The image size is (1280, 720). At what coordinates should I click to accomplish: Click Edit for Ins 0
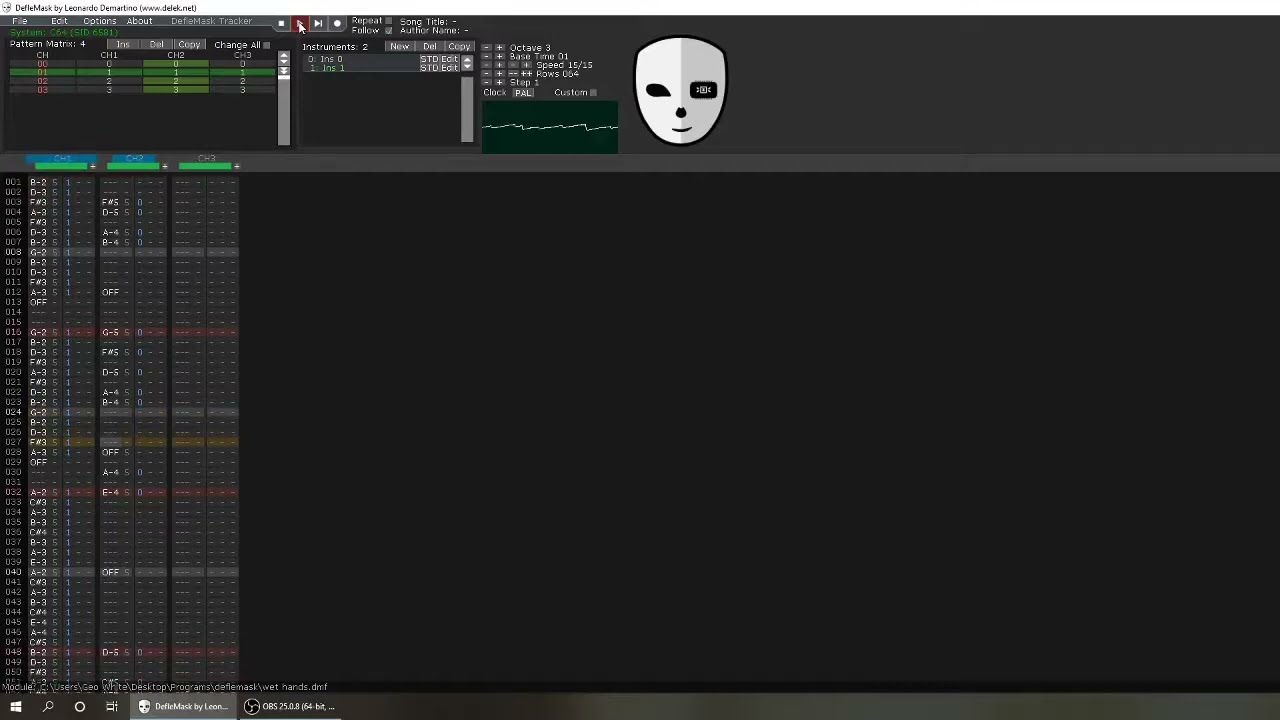[449, 60]
